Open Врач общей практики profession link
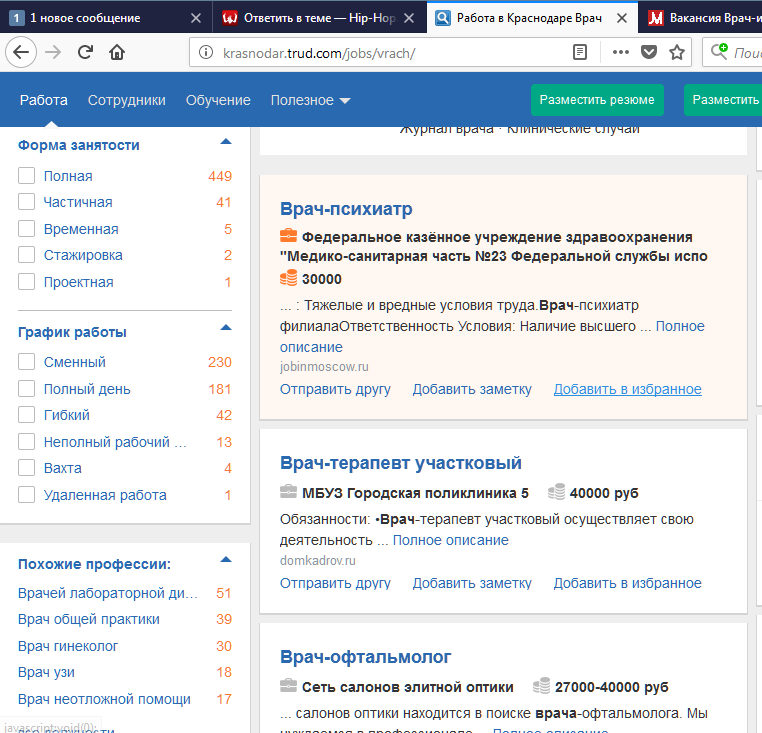Screen dimensions: 762x733 point(88,619)
